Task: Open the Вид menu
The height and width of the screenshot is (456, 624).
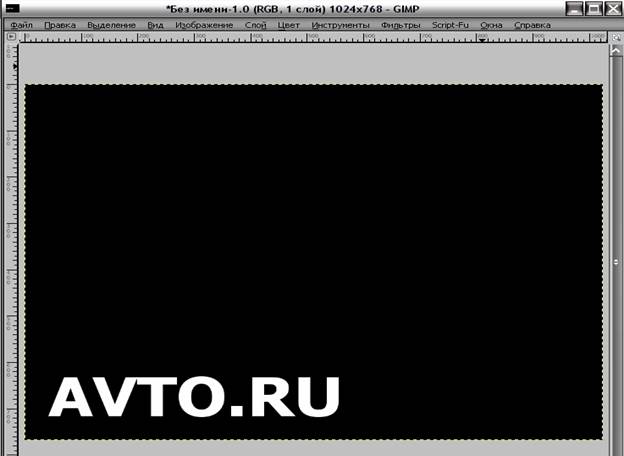Action: pyautogui.click(x=155, y=25)
